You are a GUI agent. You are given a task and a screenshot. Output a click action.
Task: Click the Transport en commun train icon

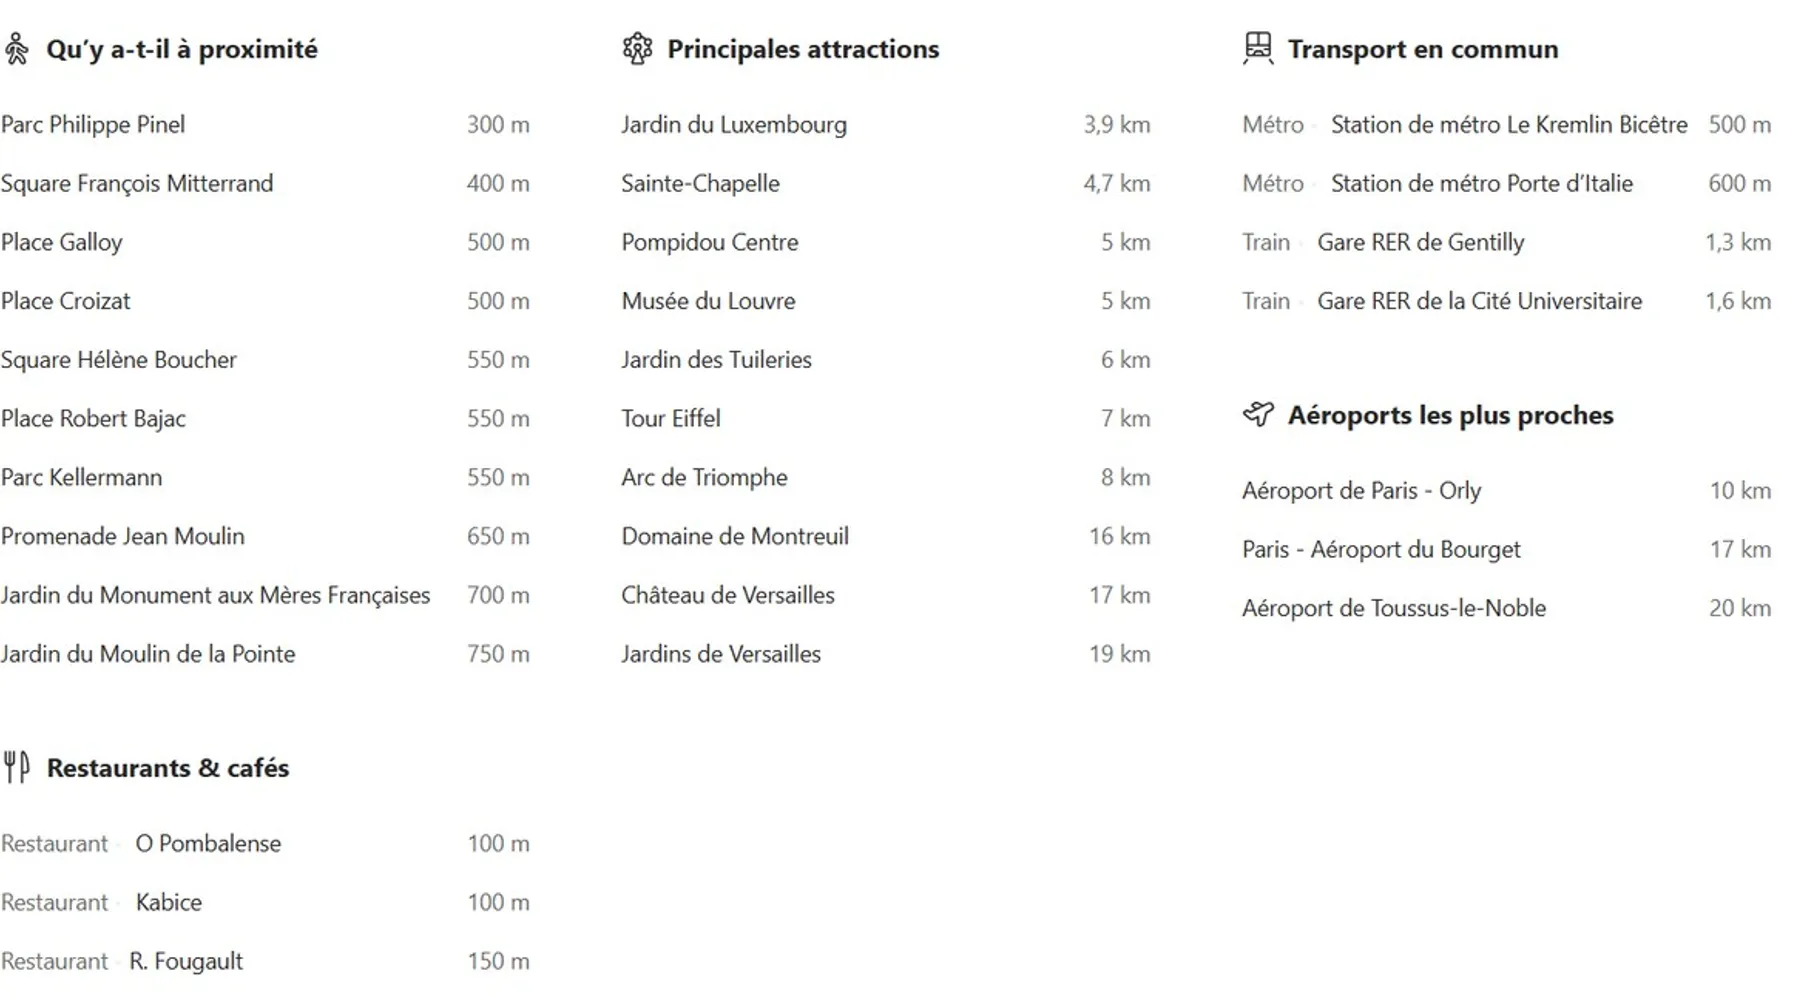[1257, 48]
